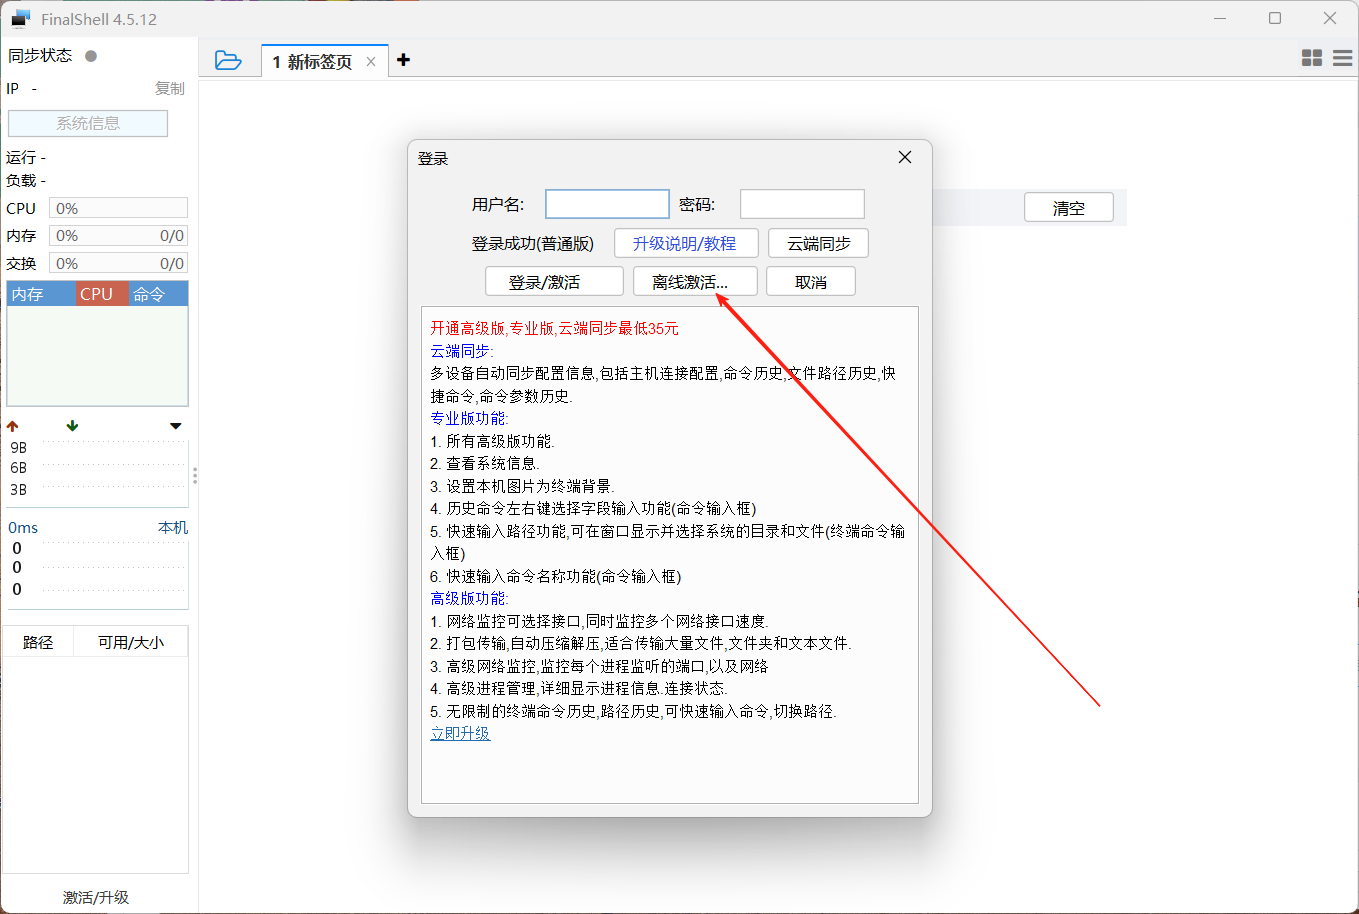Click the 云端同步 button
The width and height of the screenshot is (1359, 914).
818,244
